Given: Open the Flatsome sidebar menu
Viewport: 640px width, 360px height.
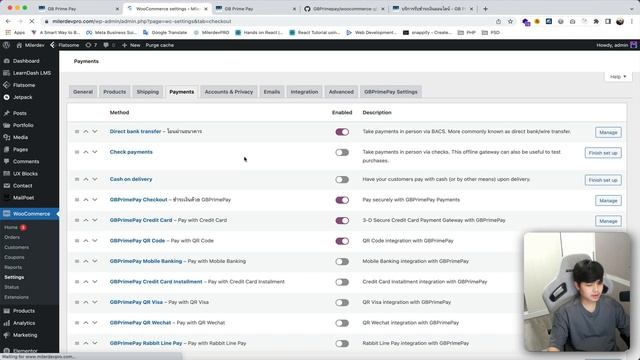Looking at the screenshot, I should point(24,85).
